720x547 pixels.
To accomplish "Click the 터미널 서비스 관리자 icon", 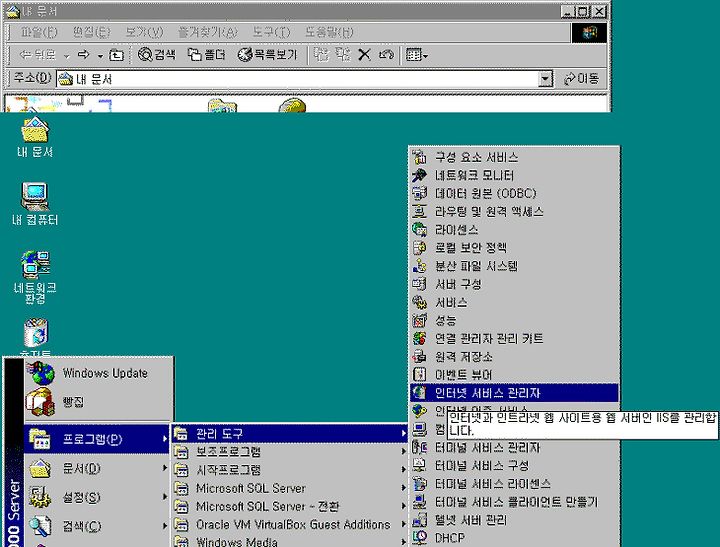I will [x=419, y=447].
